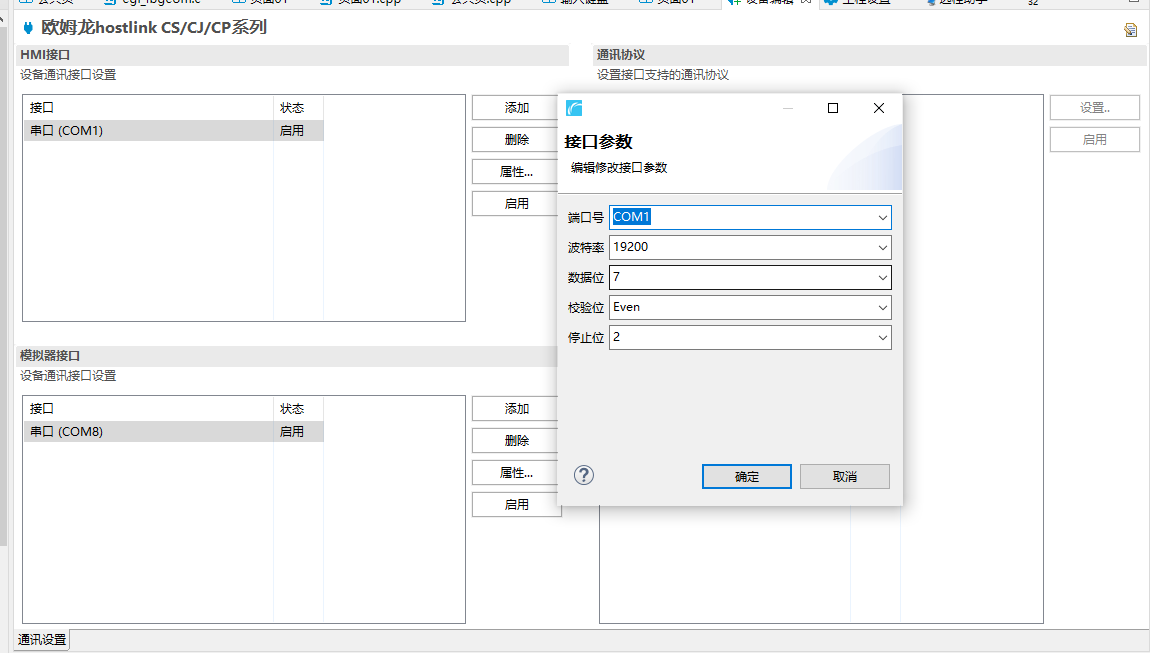This screenshot has width=1150, height=653.
Task: Click the 状态 column header in 模拟器接口
Action: tap(299, 409)
